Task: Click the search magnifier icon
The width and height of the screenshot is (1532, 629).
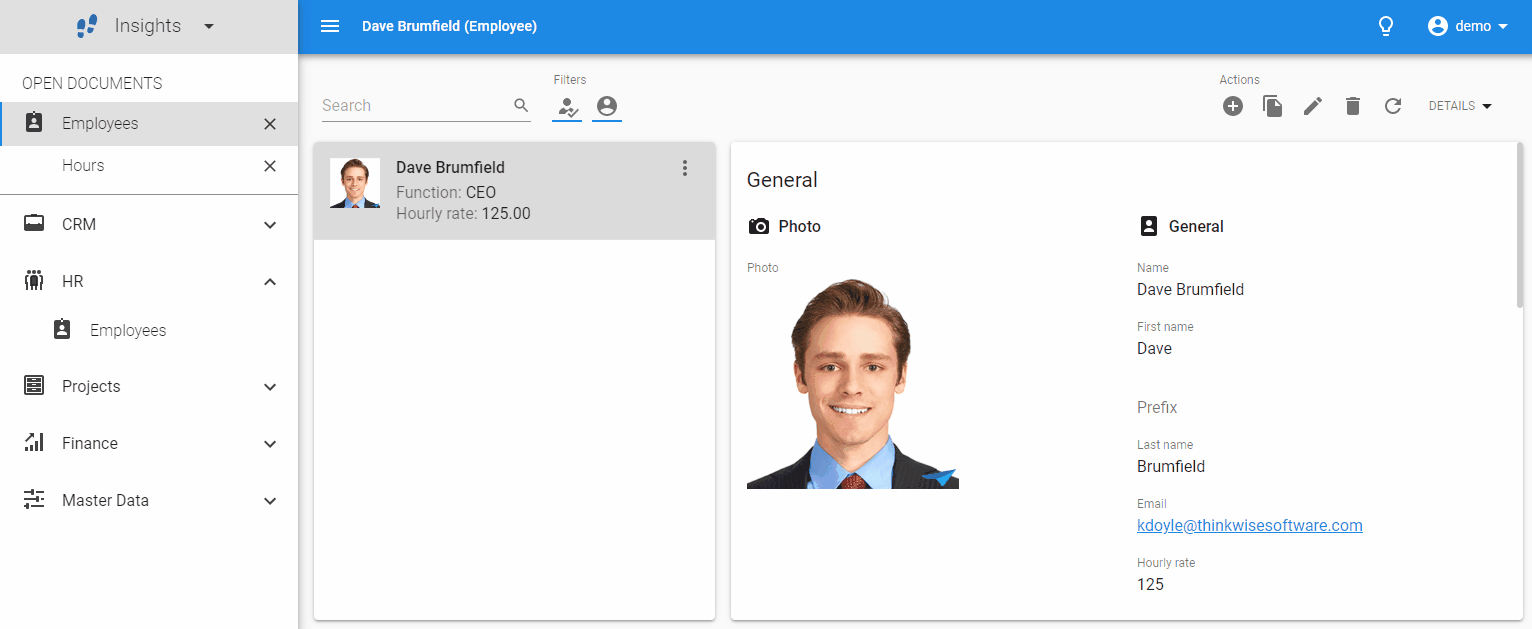Action: (521, 105)
